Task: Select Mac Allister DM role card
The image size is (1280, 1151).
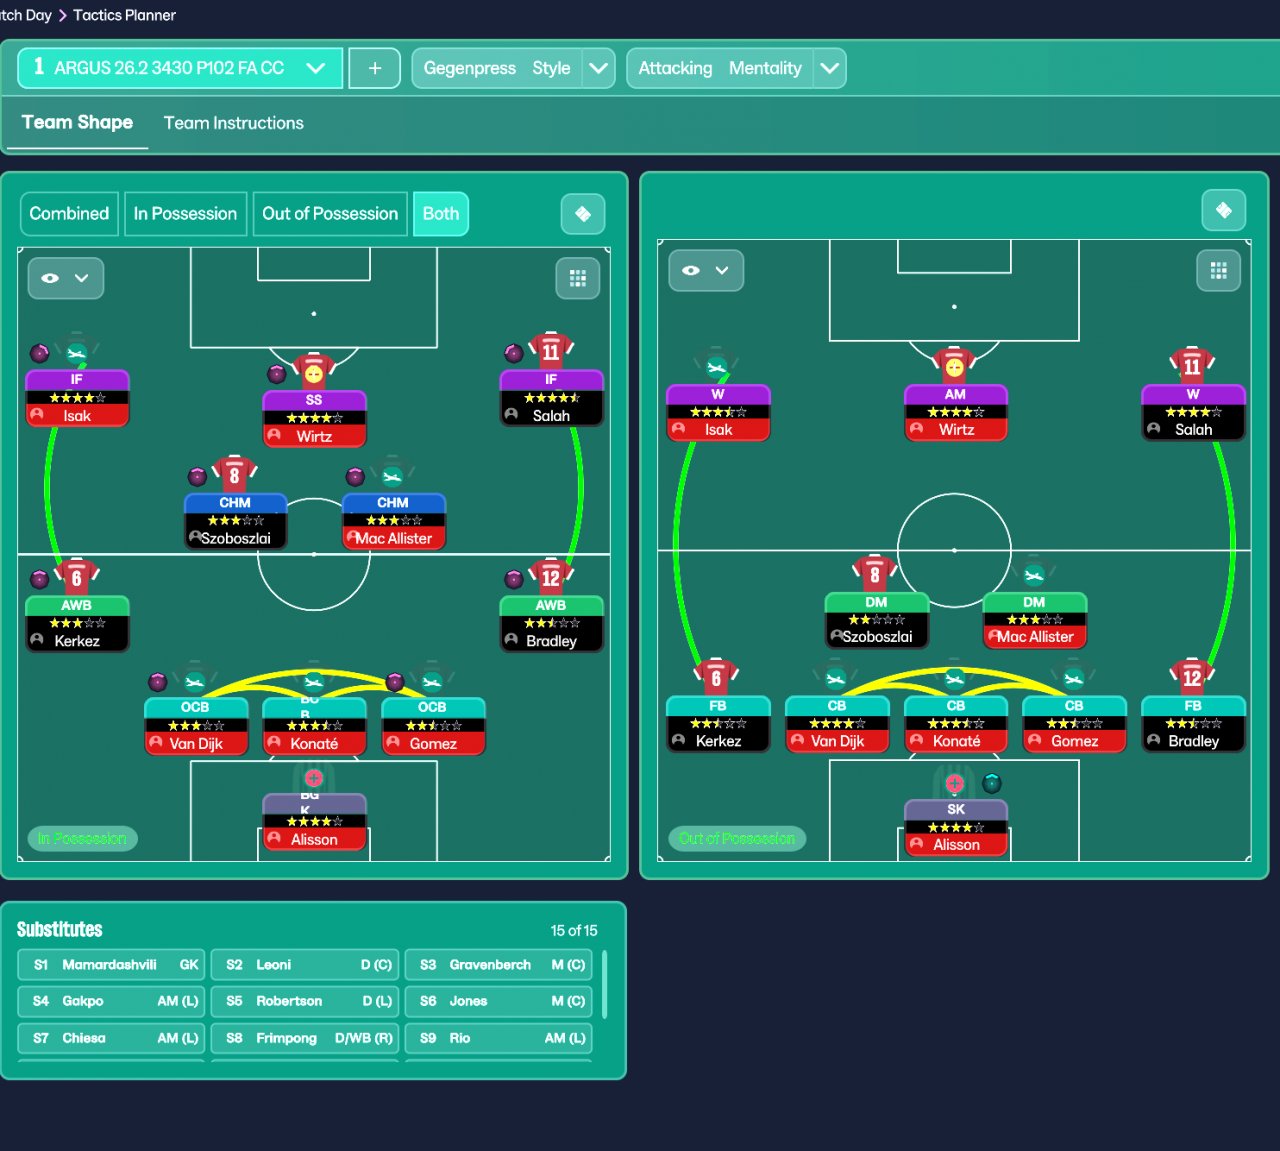Action: (x=1035, y=620)
